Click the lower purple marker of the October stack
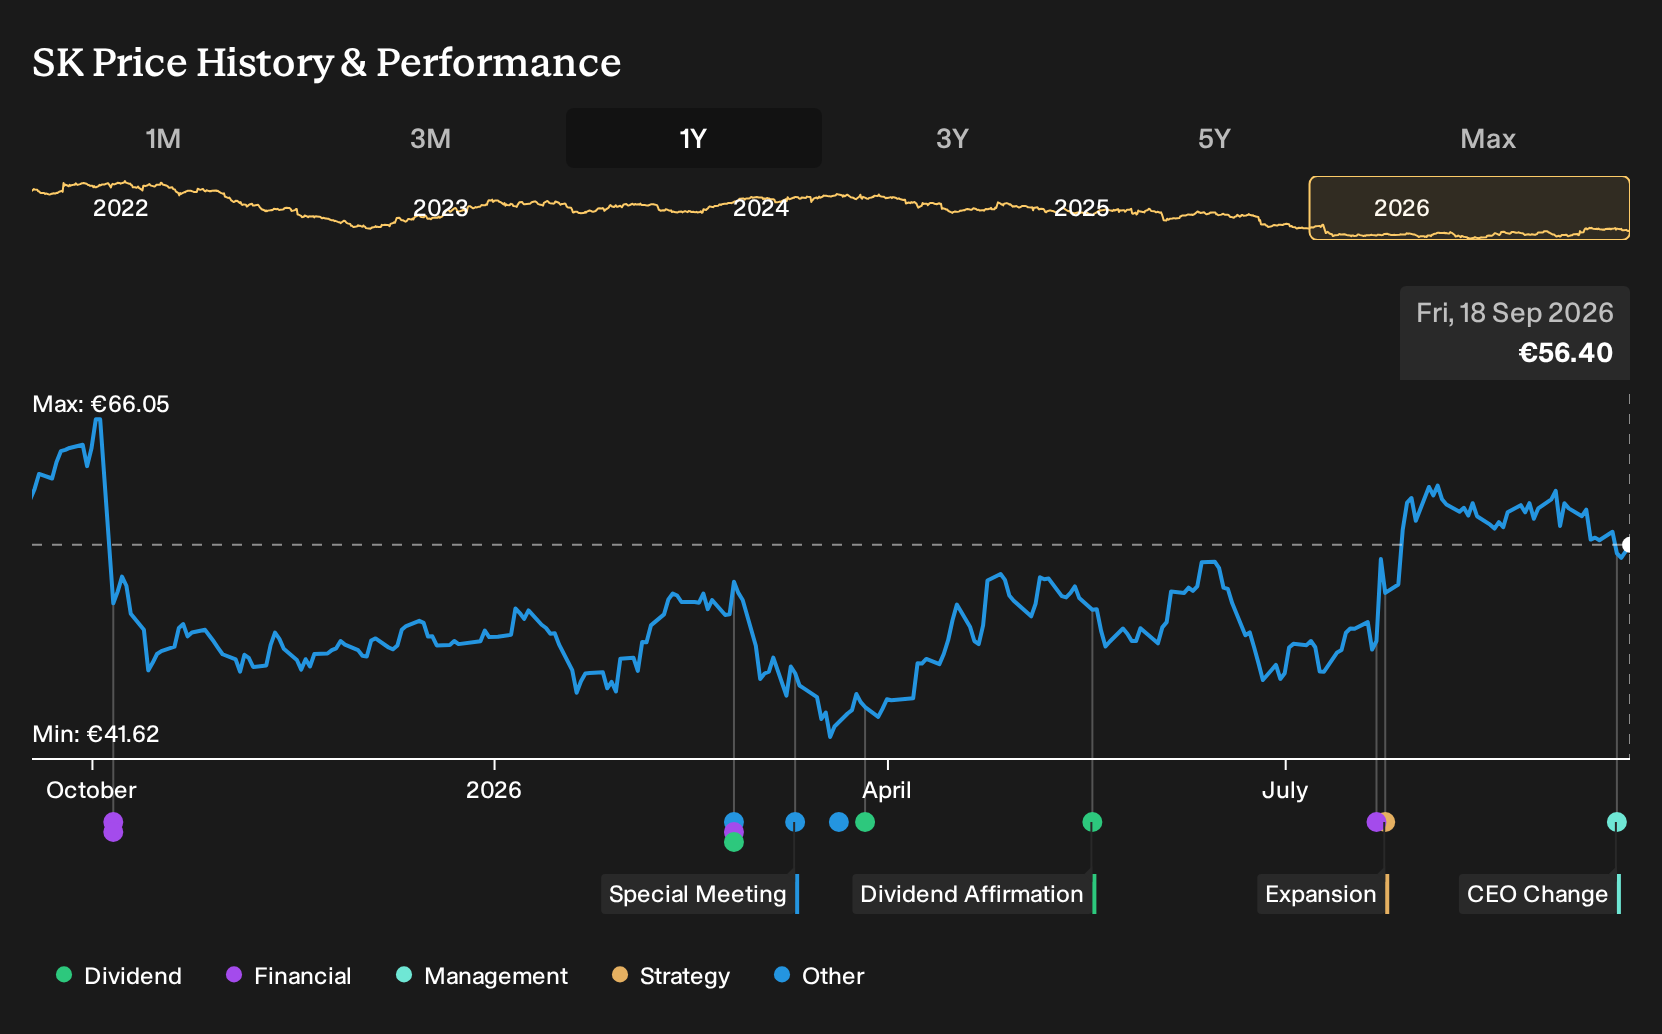Screen dimensions: 1662x1034 click(113, 834)
